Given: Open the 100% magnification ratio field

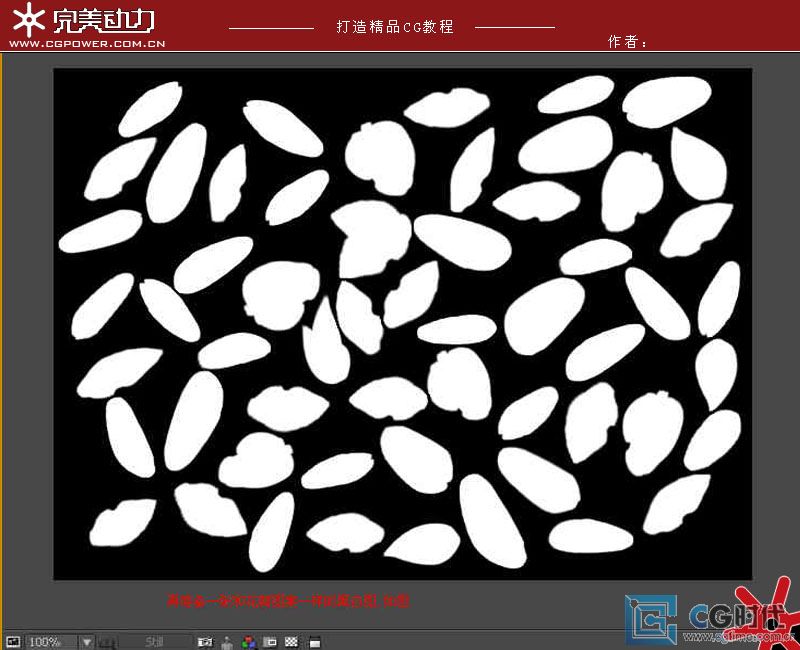Looking at the screenshot, I should point(52,642).
